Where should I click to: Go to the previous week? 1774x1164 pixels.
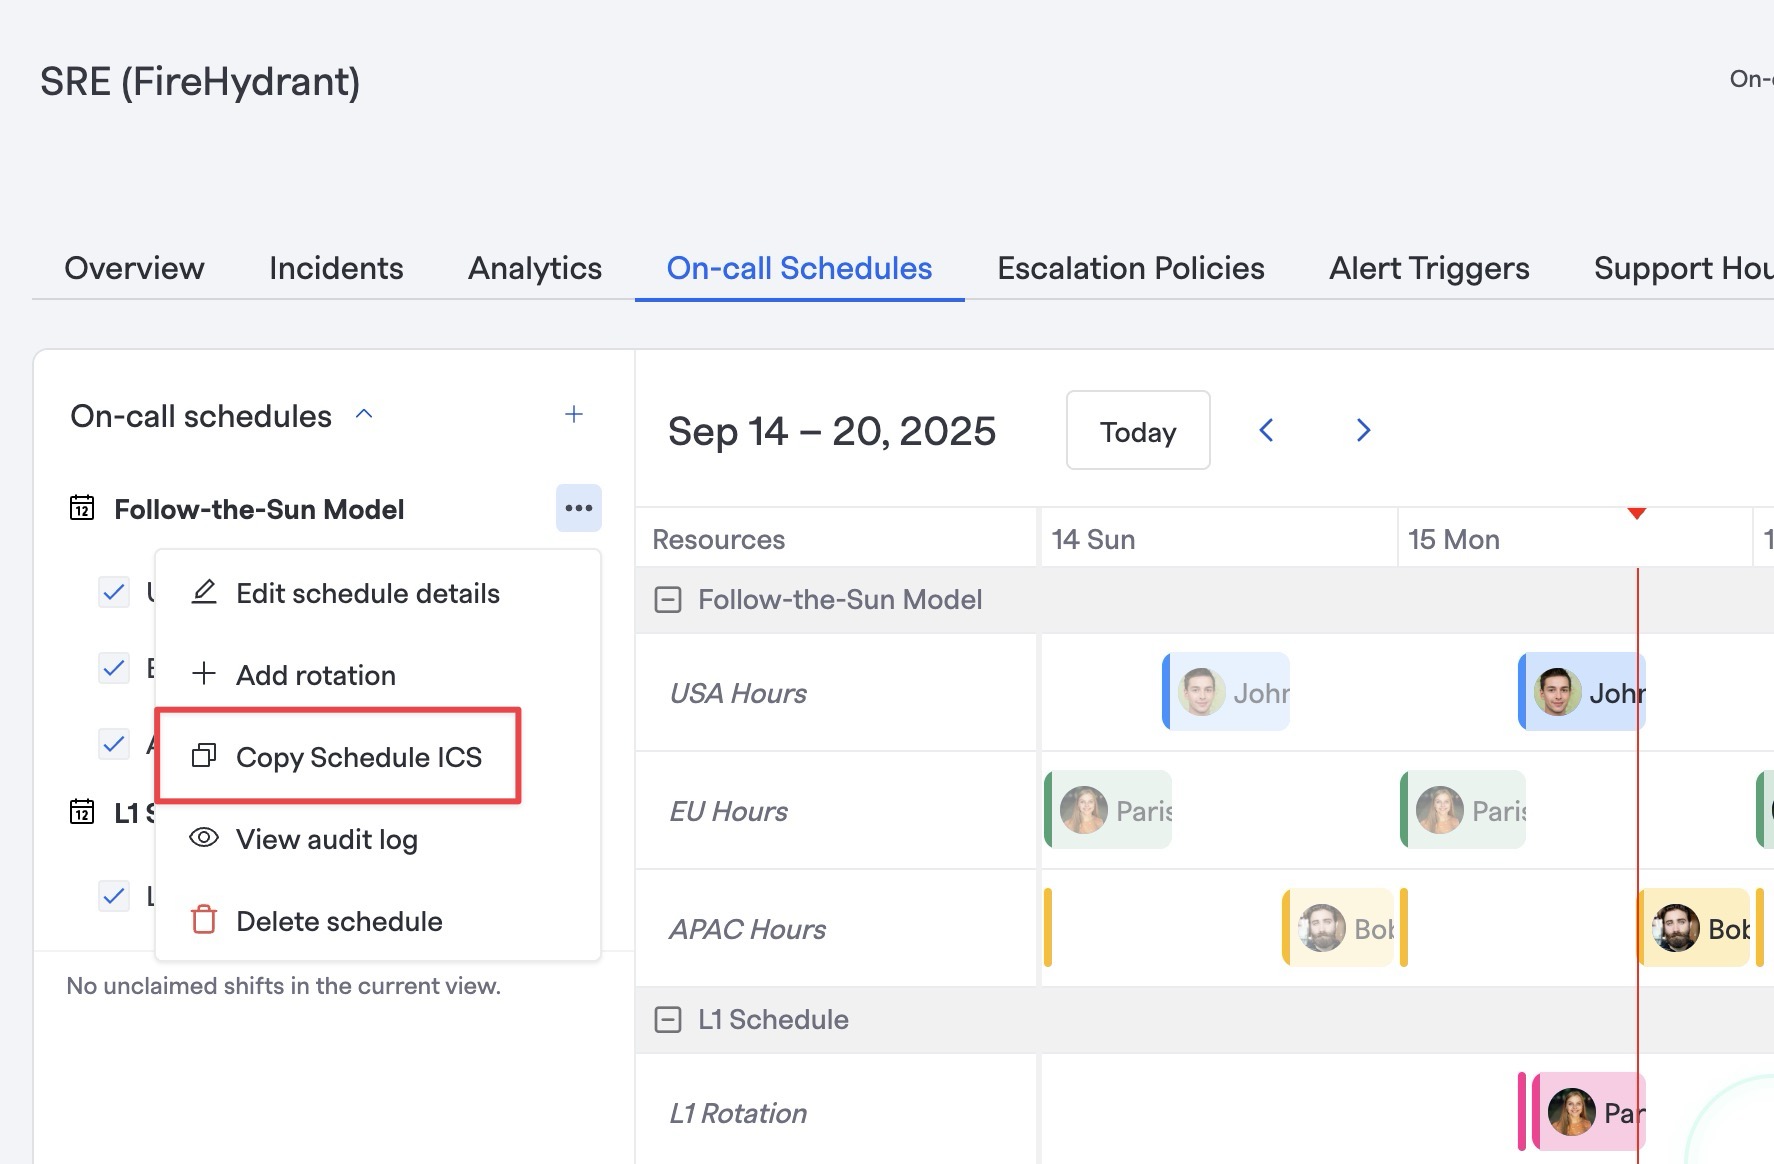(x=1266, y=431)
